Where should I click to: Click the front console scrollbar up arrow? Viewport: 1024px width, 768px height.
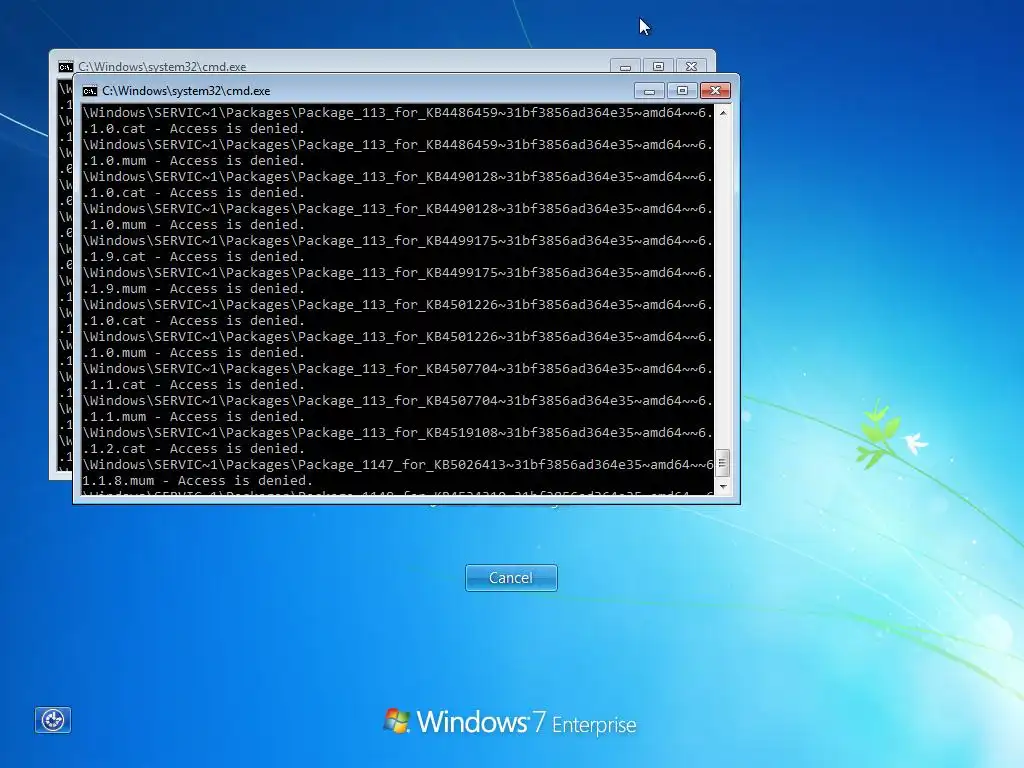point(723,113)
